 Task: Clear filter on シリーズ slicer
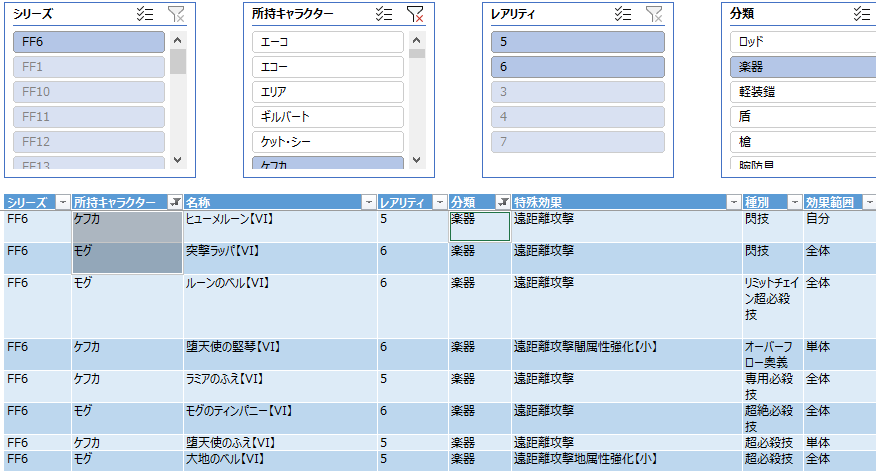click(176, 14)
